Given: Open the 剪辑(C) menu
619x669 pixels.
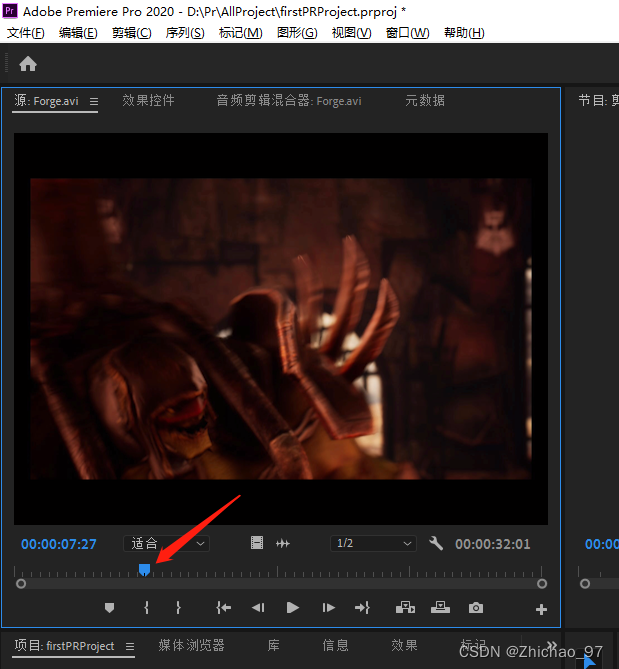Looking at the screenshot, I should pyautogui.click(x=131, y=33).
